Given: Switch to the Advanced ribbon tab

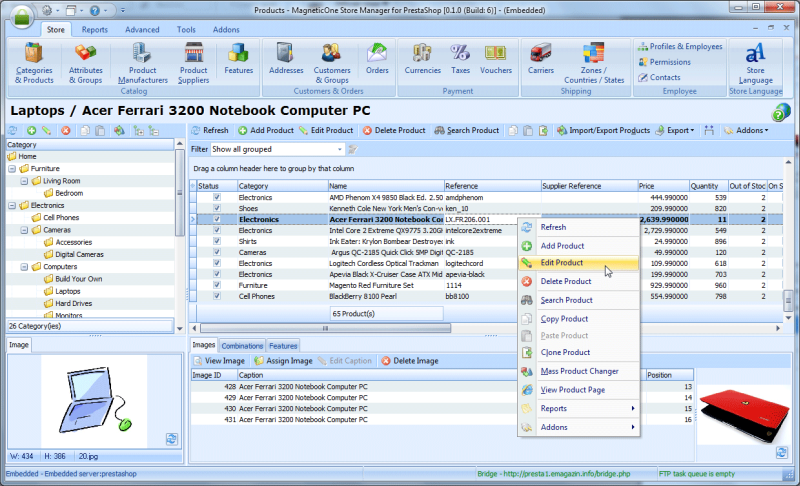Looking at the screenshot, I should click(142, 30).
